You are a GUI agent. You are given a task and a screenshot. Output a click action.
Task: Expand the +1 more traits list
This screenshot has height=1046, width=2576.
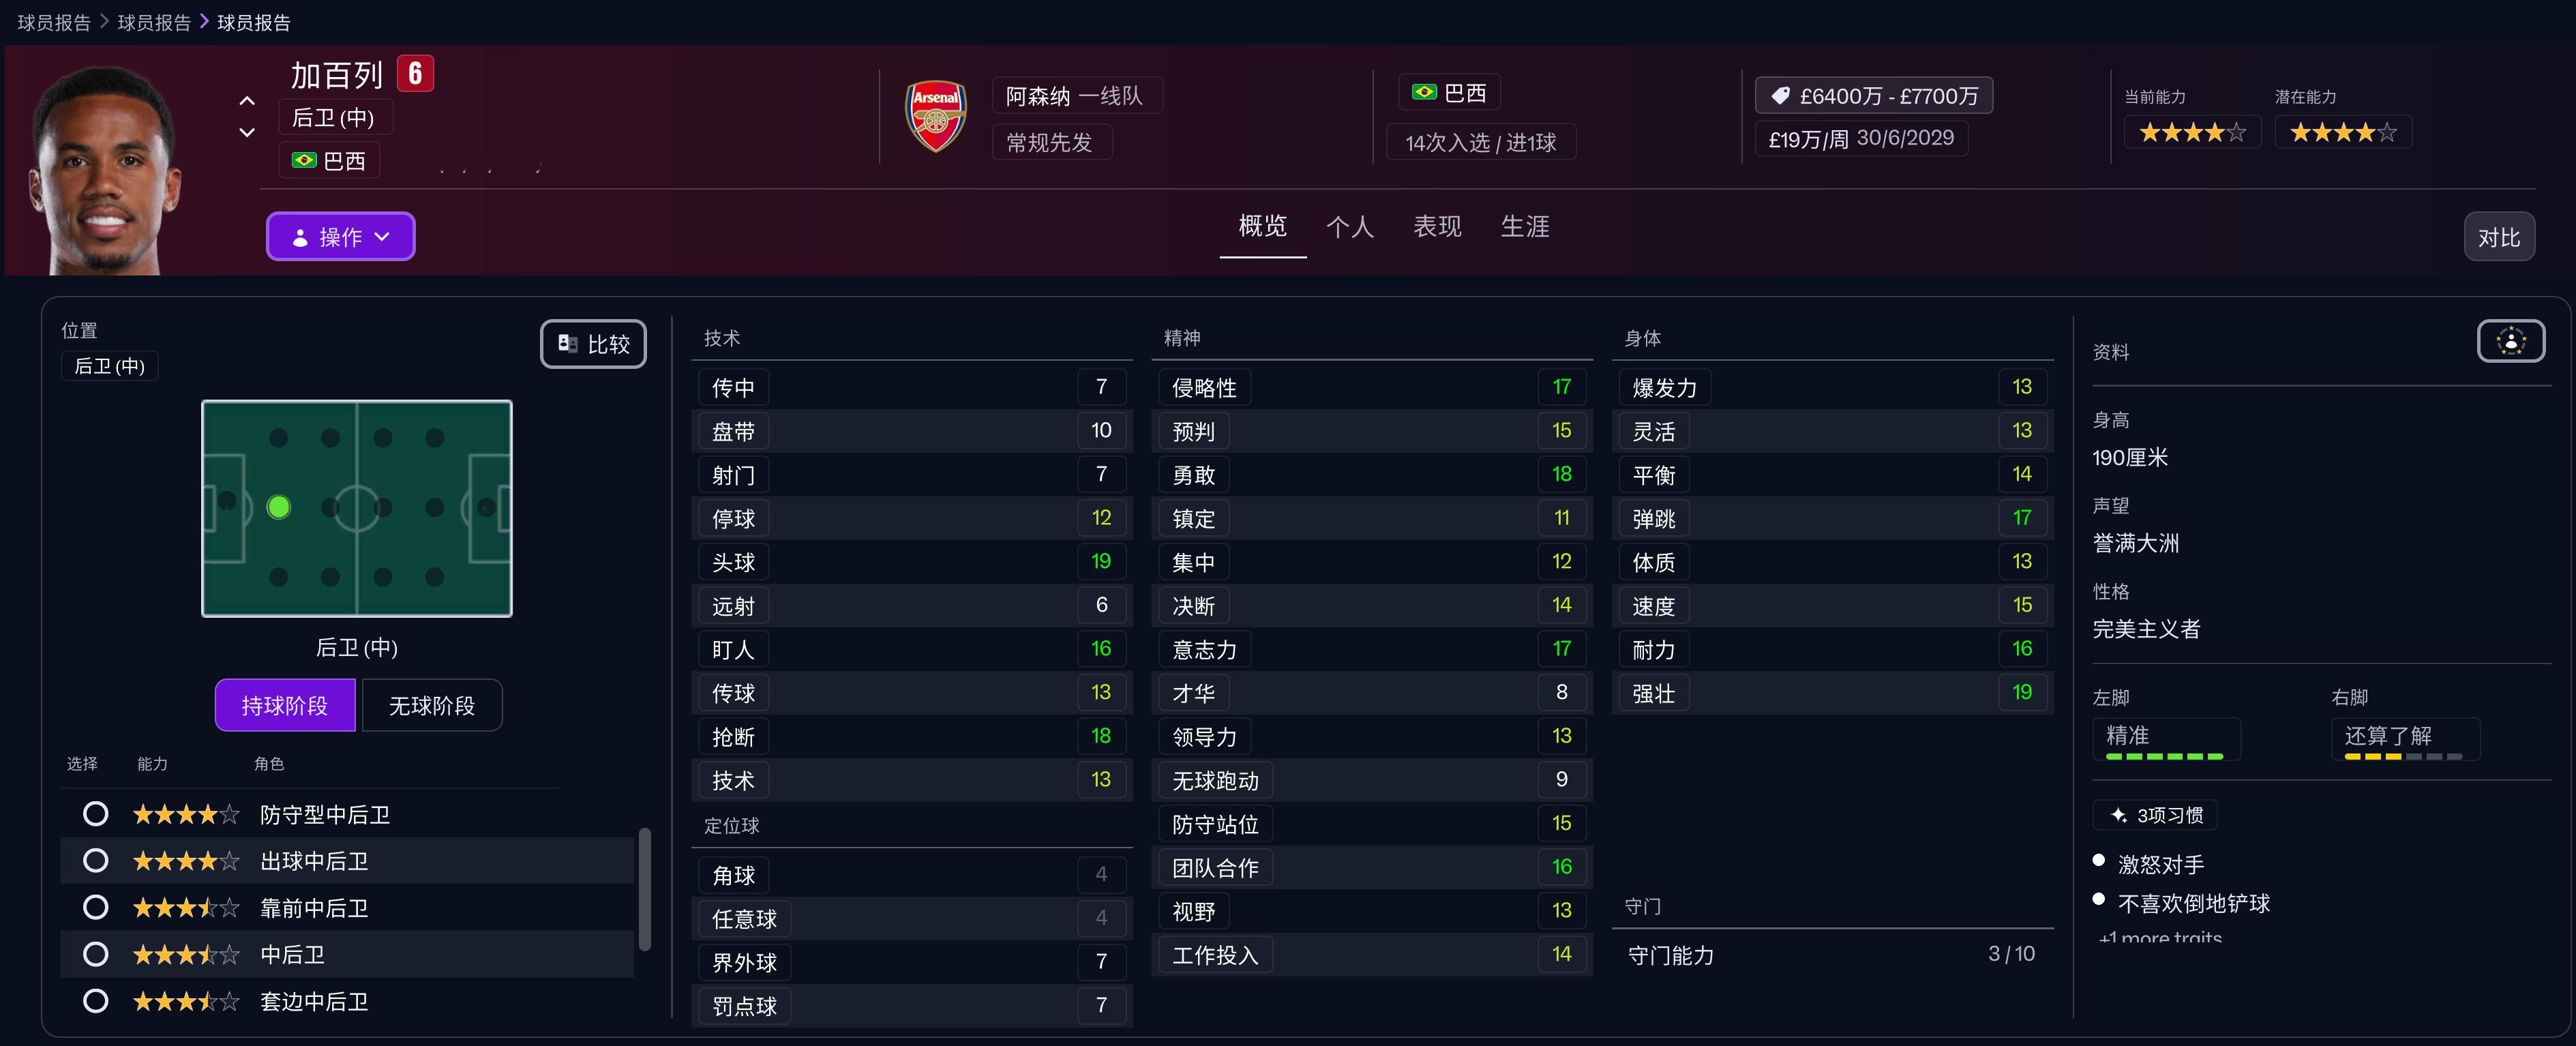(2160, 937)
